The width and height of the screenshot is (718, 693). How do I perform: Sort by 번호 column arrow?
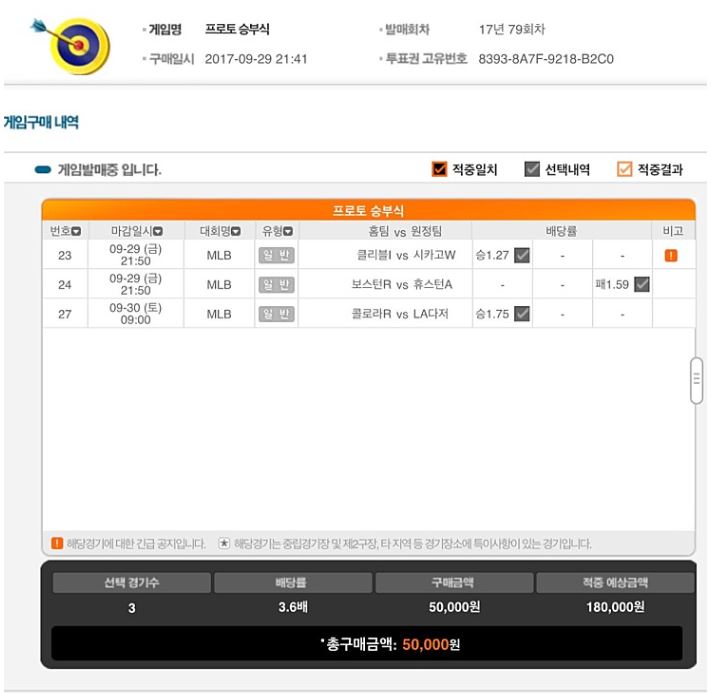(76, 232)
